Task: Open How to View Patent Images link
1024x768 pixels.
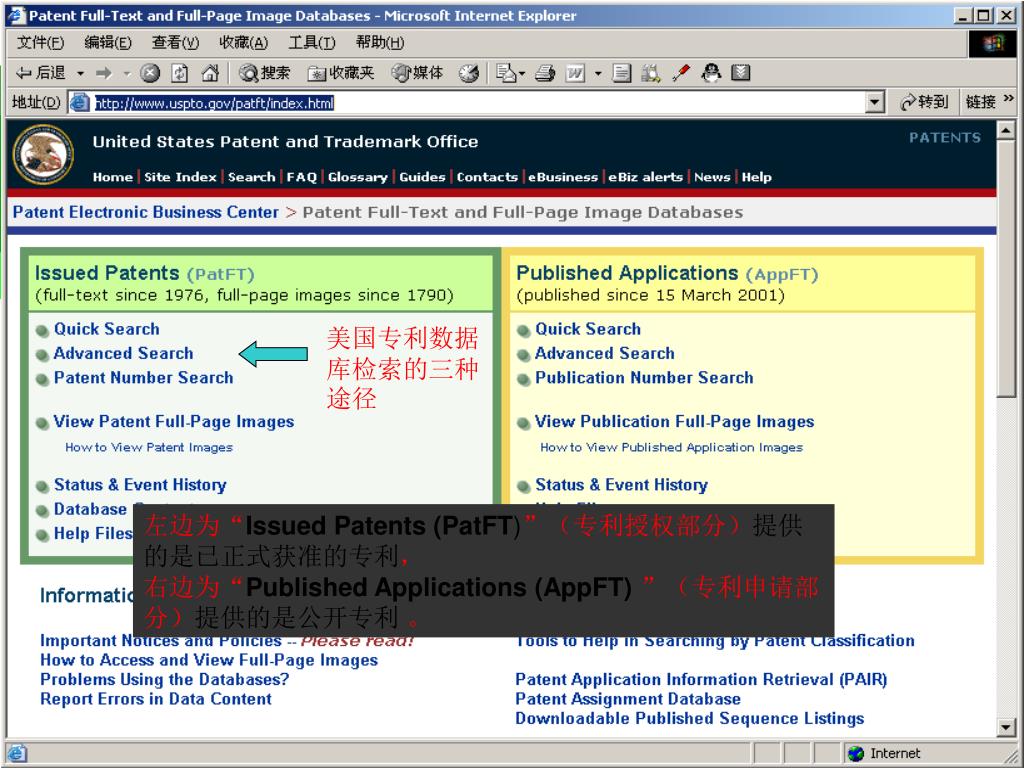Action: [x=149, y=447]
